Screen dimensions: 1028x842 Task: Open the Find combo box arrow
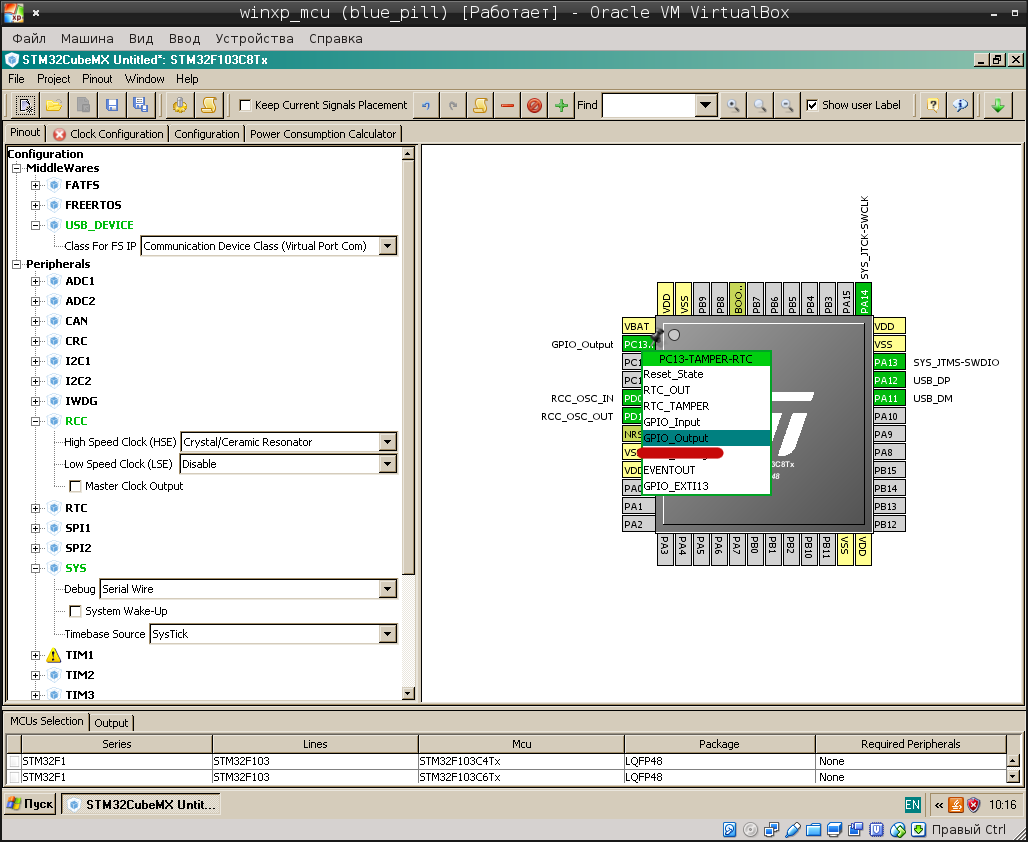click(x=705, y=105)
